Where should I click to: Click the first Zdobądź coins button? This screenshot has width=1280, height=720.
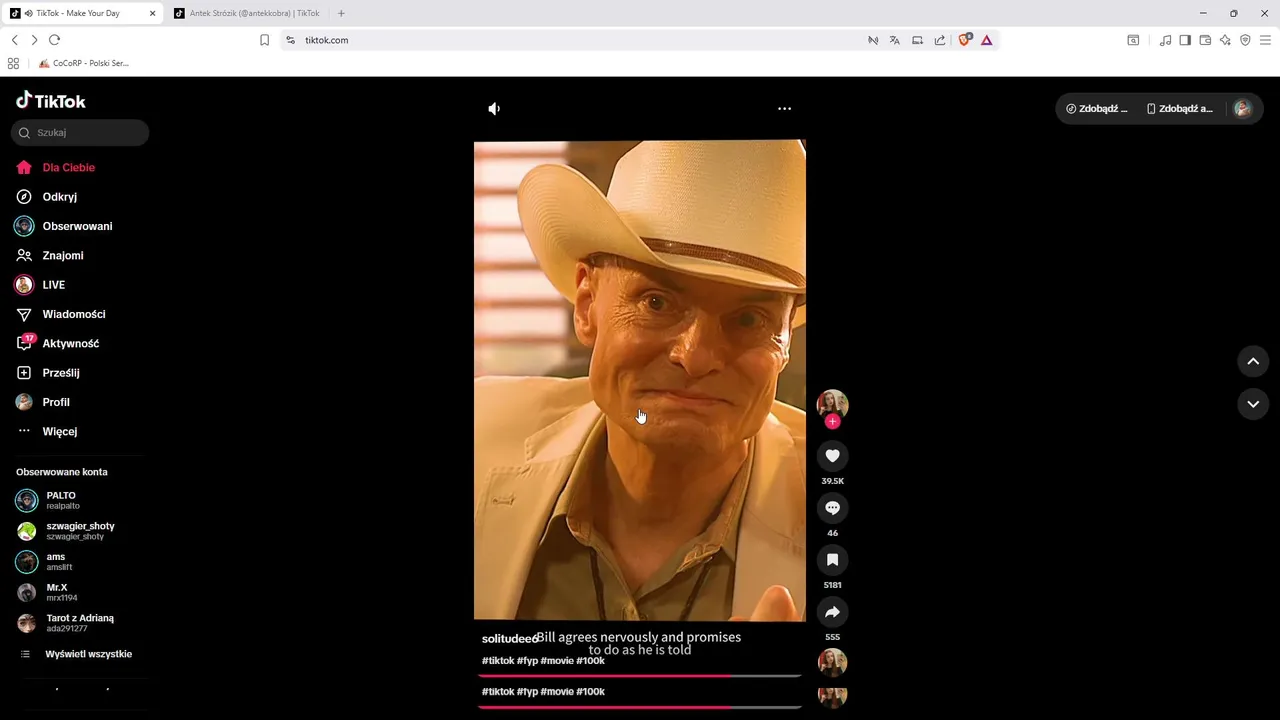point(1097,109)
